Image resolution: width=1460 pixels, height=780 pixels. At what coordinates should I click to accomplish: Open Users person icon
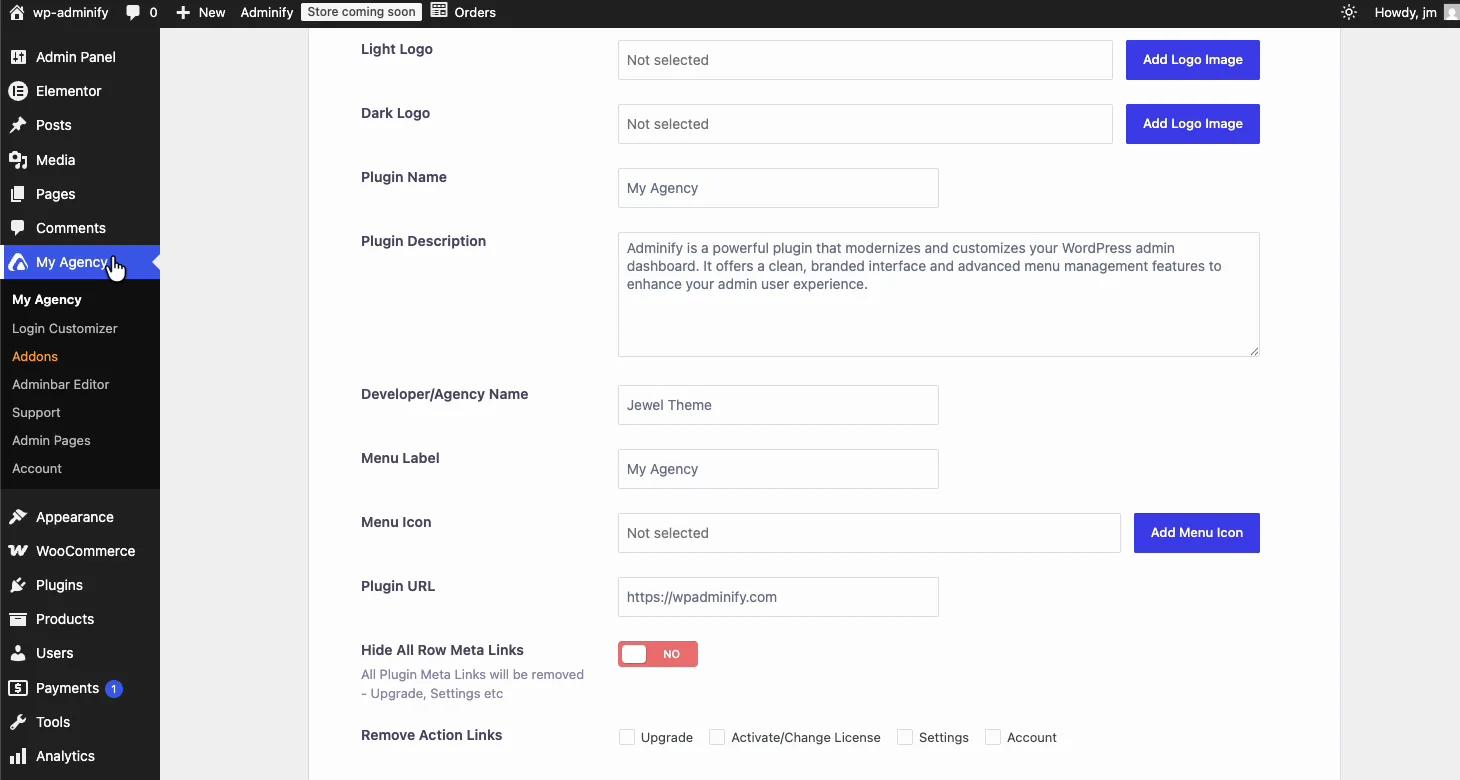(x=18, y=653)
